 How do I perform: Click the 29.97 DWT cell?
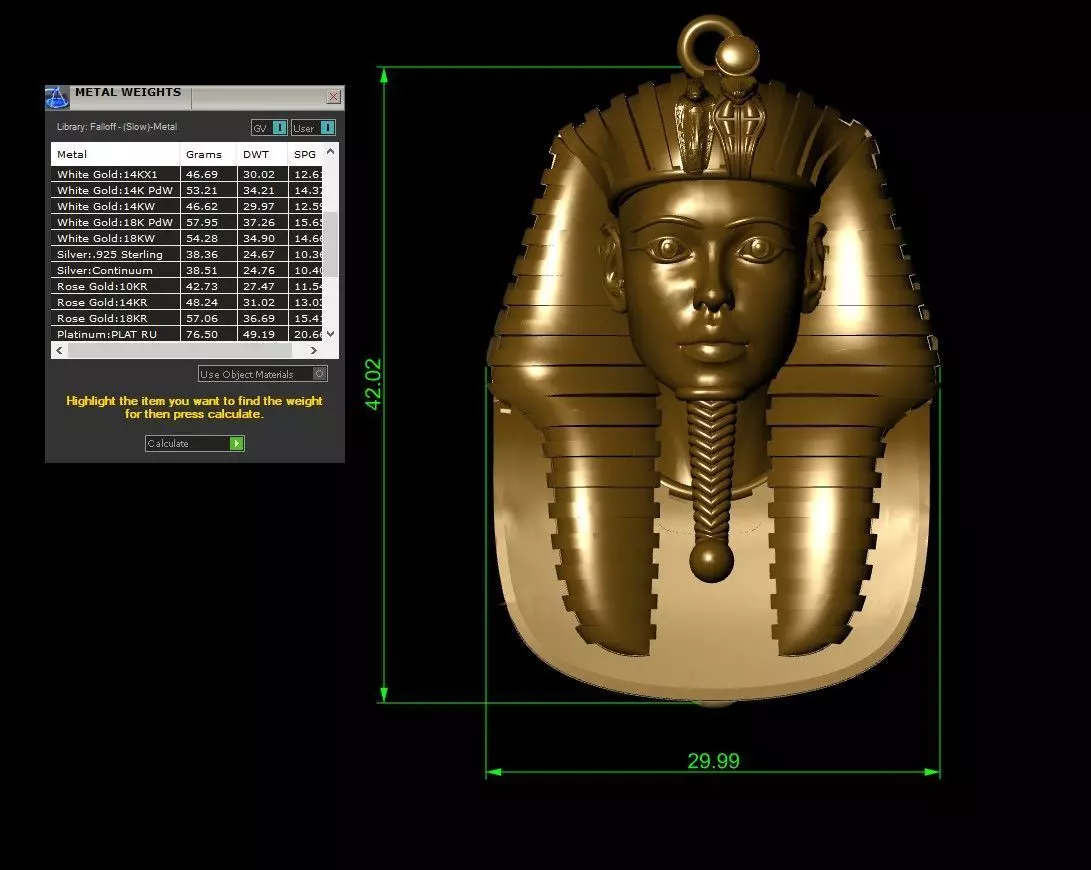tap(262, 206)
